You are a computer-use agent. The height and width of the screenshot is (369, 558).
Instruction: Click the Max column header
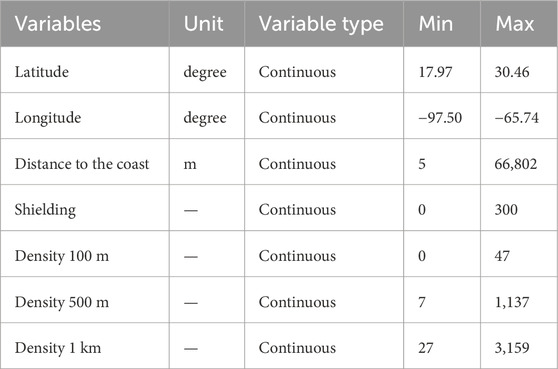click(515, 24)
